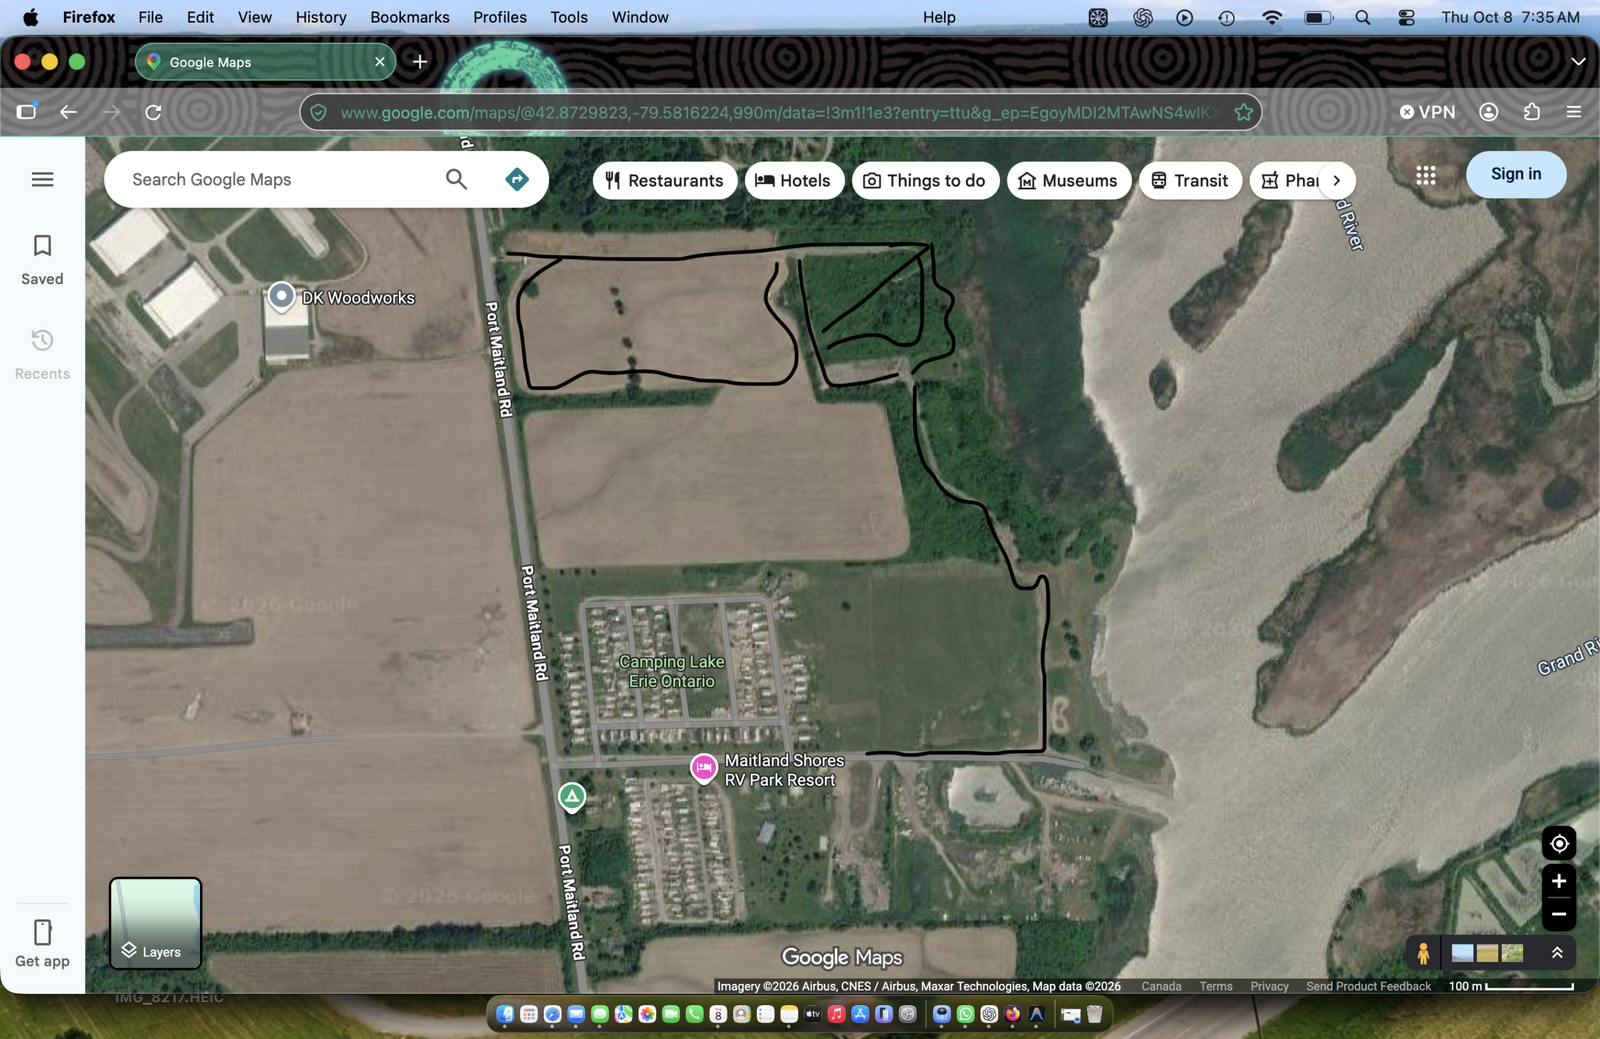Viewport: 1600px width, 1039px height.
Task: Click the green campground marker
Action: [572, 797]
